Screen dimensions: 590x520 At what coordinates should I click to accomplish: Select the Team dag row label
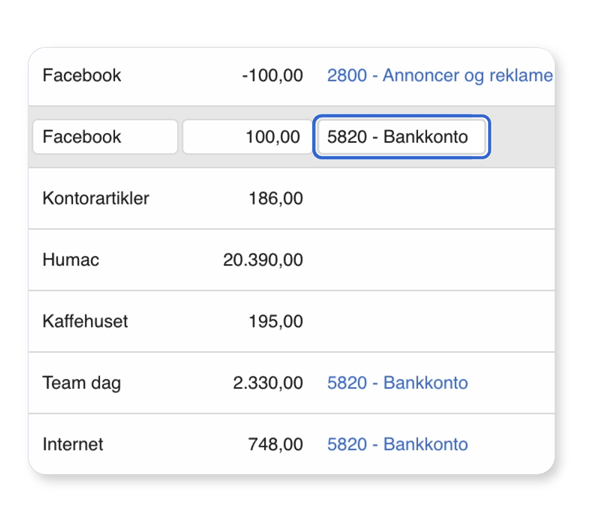click(x=82, y=383)
